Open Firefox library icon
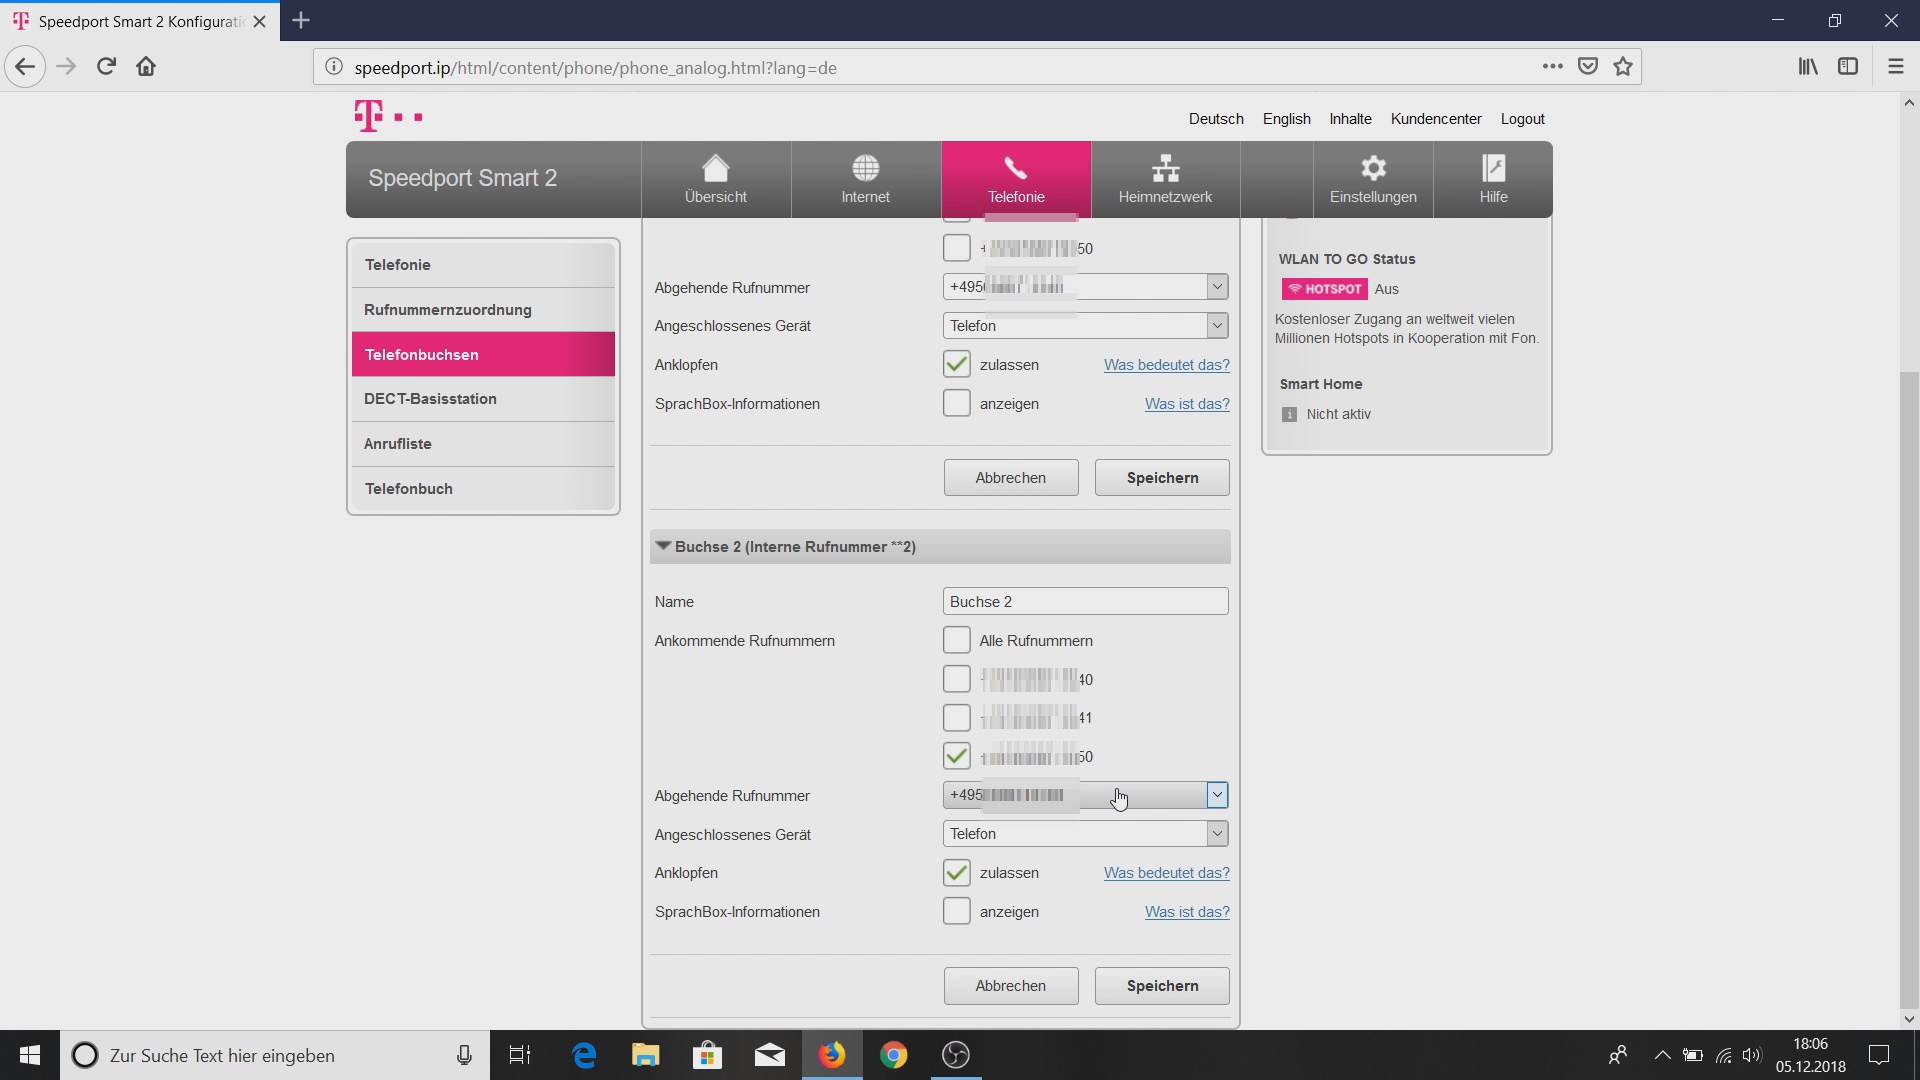1920x1080 pixels. coord(1808,67)
